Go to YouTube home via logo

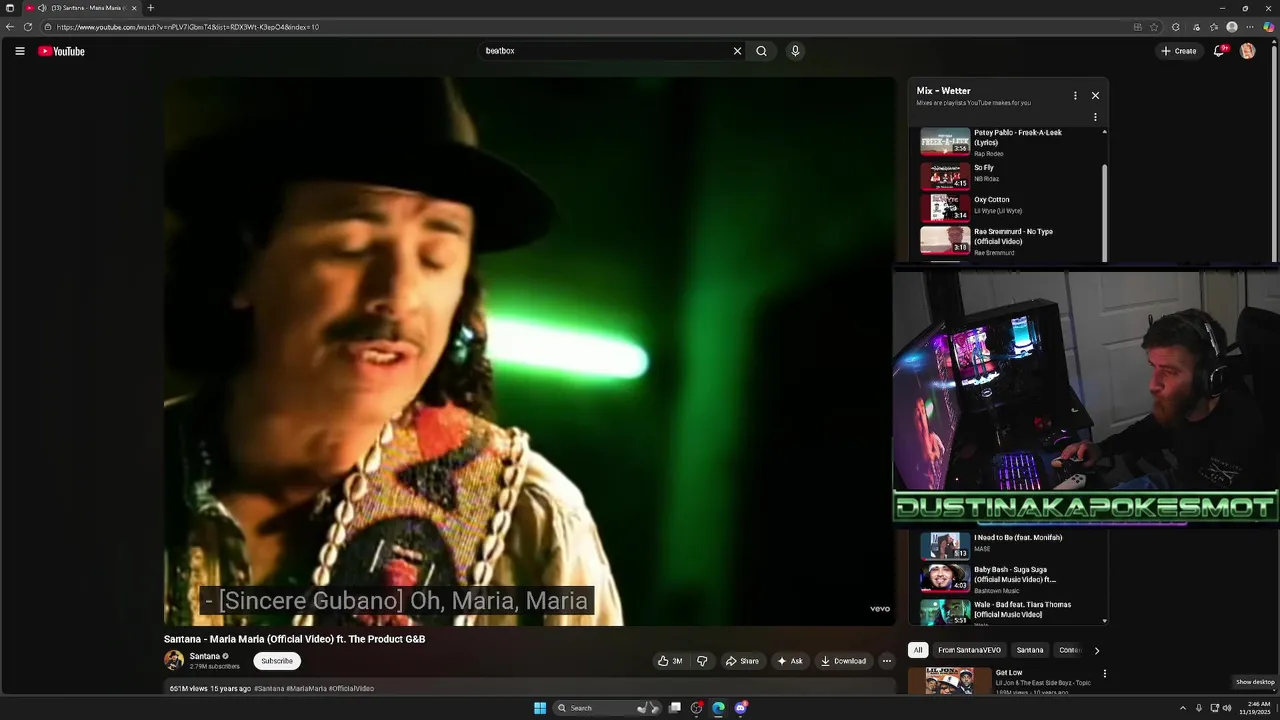click(x=61, y=51)
